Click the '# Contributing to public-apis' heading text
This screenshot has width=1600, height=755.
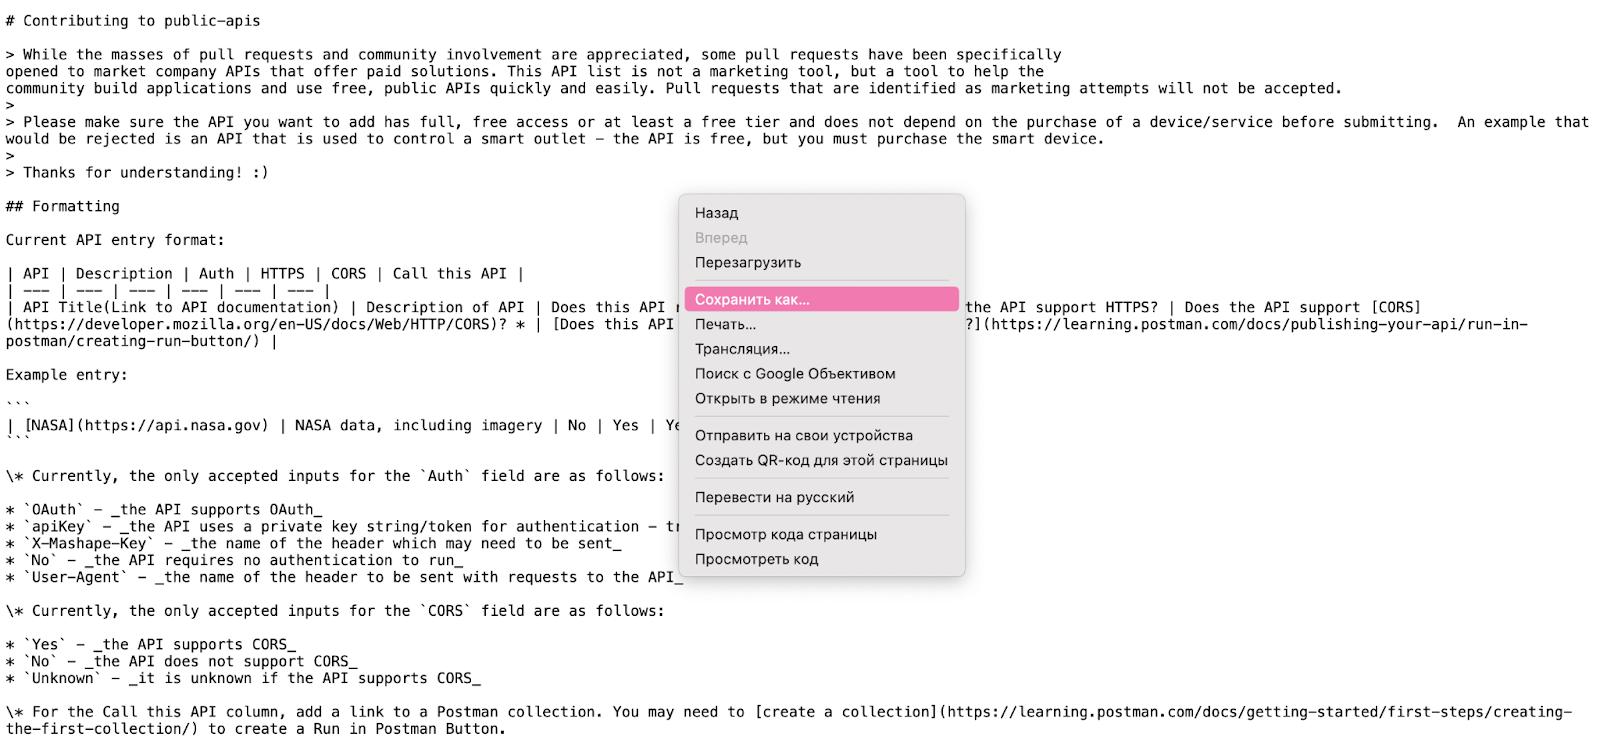(133, 21)
